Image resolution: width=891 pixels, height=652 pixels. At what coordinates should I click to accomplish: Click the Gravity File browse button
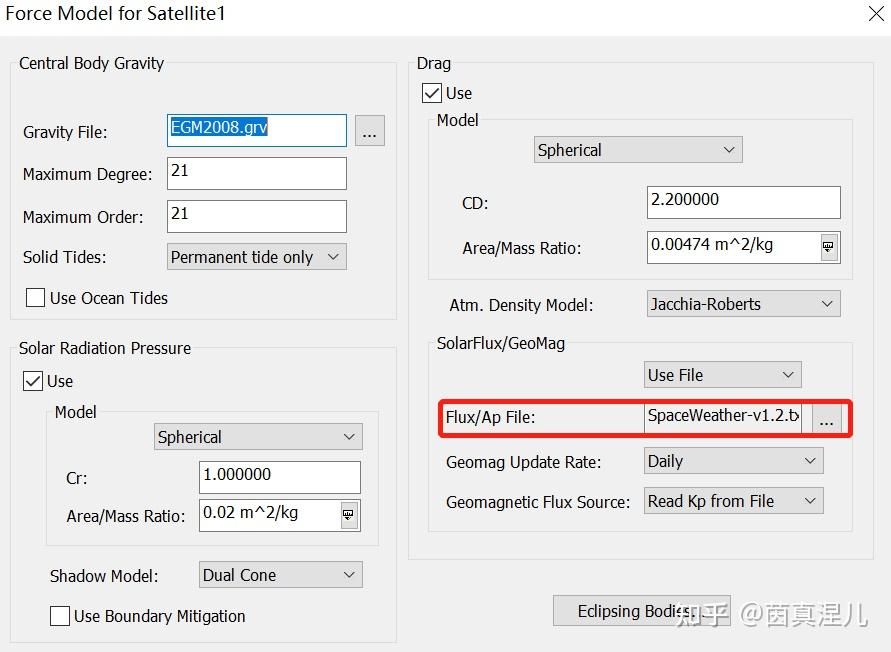pyautogui.click(x=370, y=131)
